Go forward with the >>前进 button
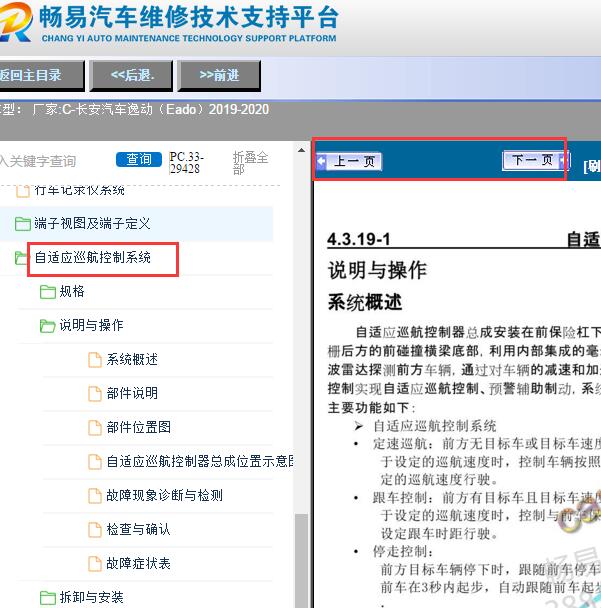 point(219,76)
